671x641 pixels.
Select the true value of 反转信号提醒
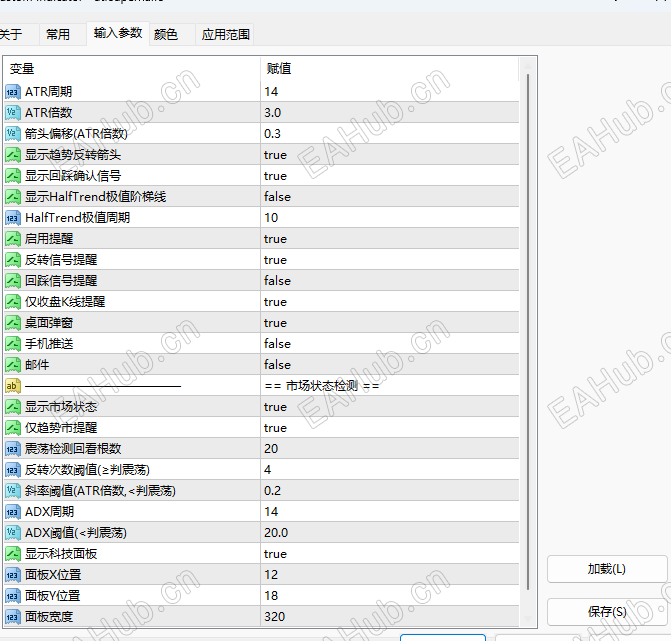tap(389, 260)
